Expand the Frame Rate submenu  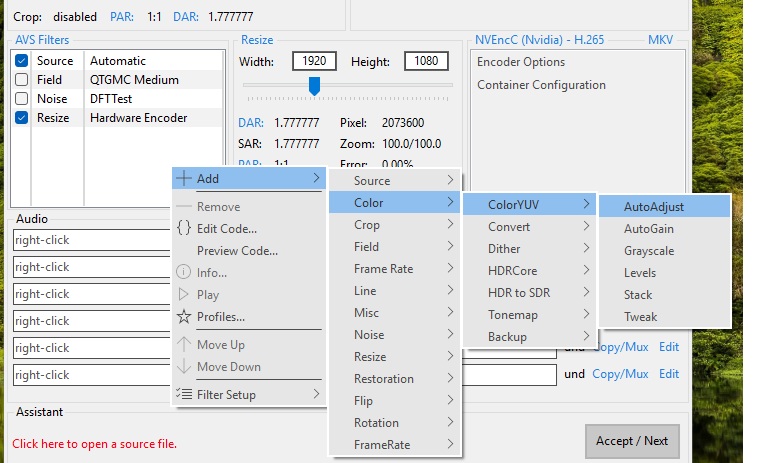pos(395,268)
